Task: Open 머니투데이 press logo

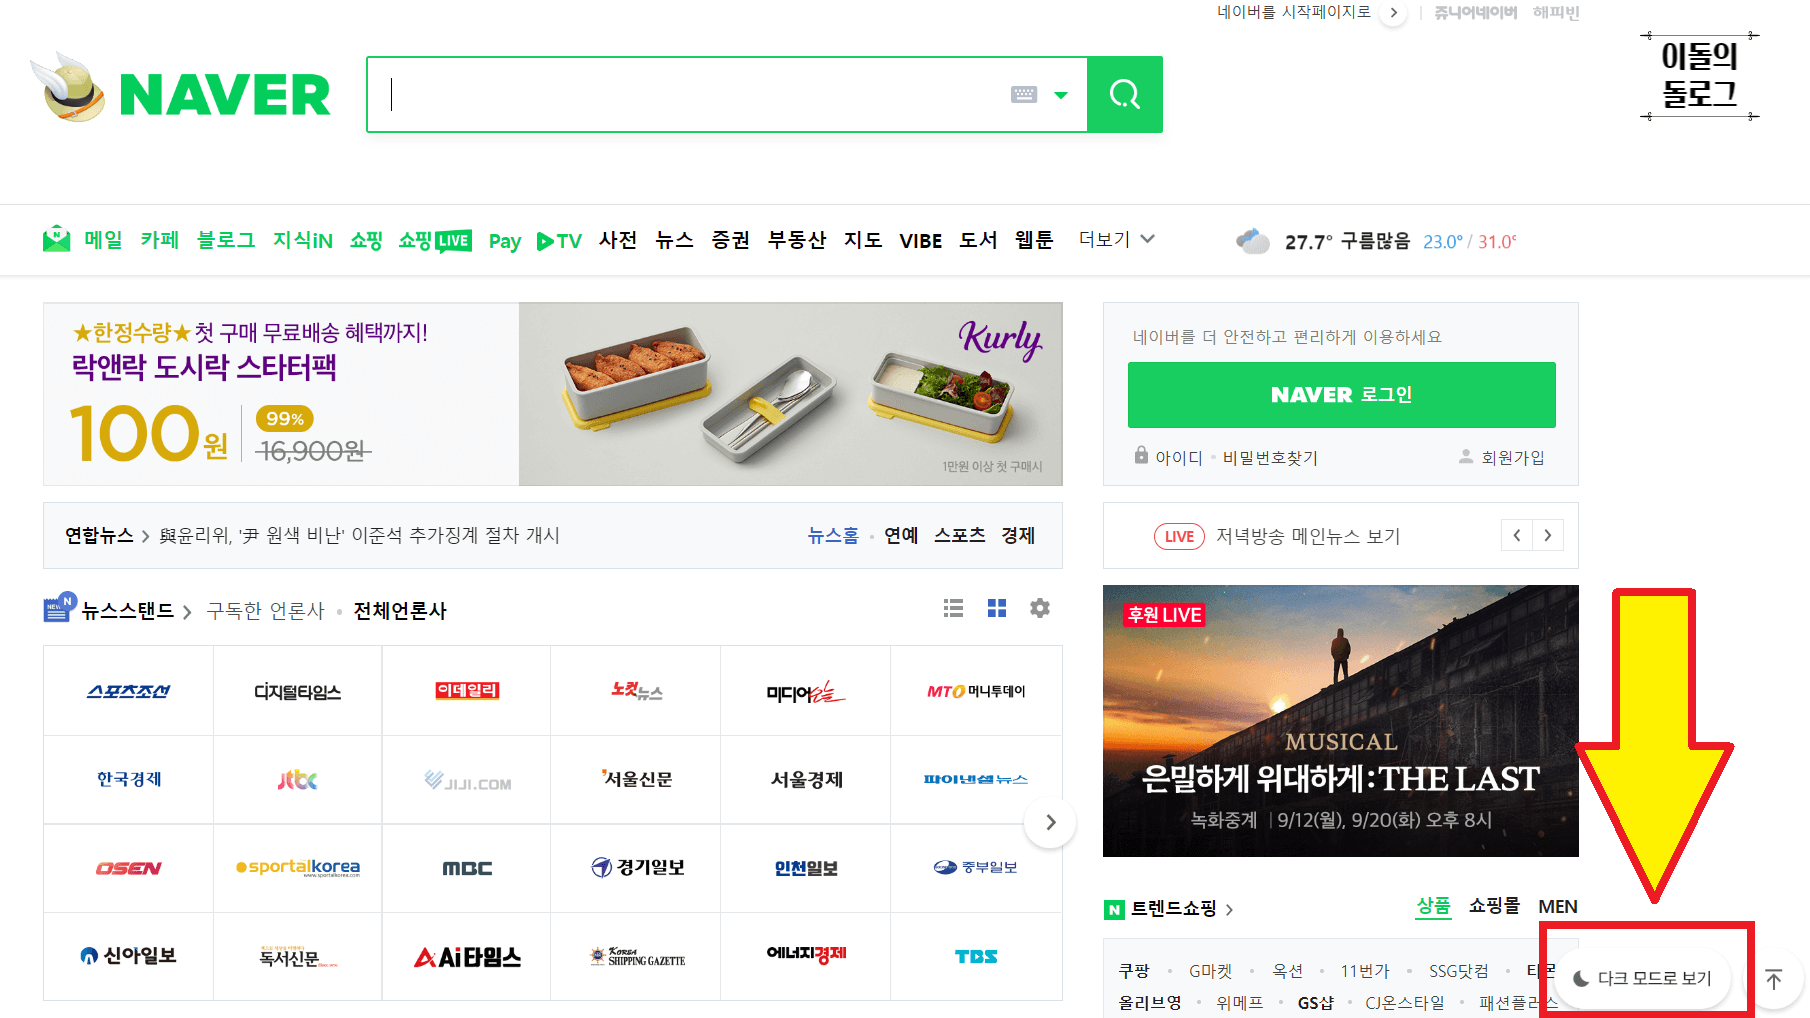Action: coord(976,691)
